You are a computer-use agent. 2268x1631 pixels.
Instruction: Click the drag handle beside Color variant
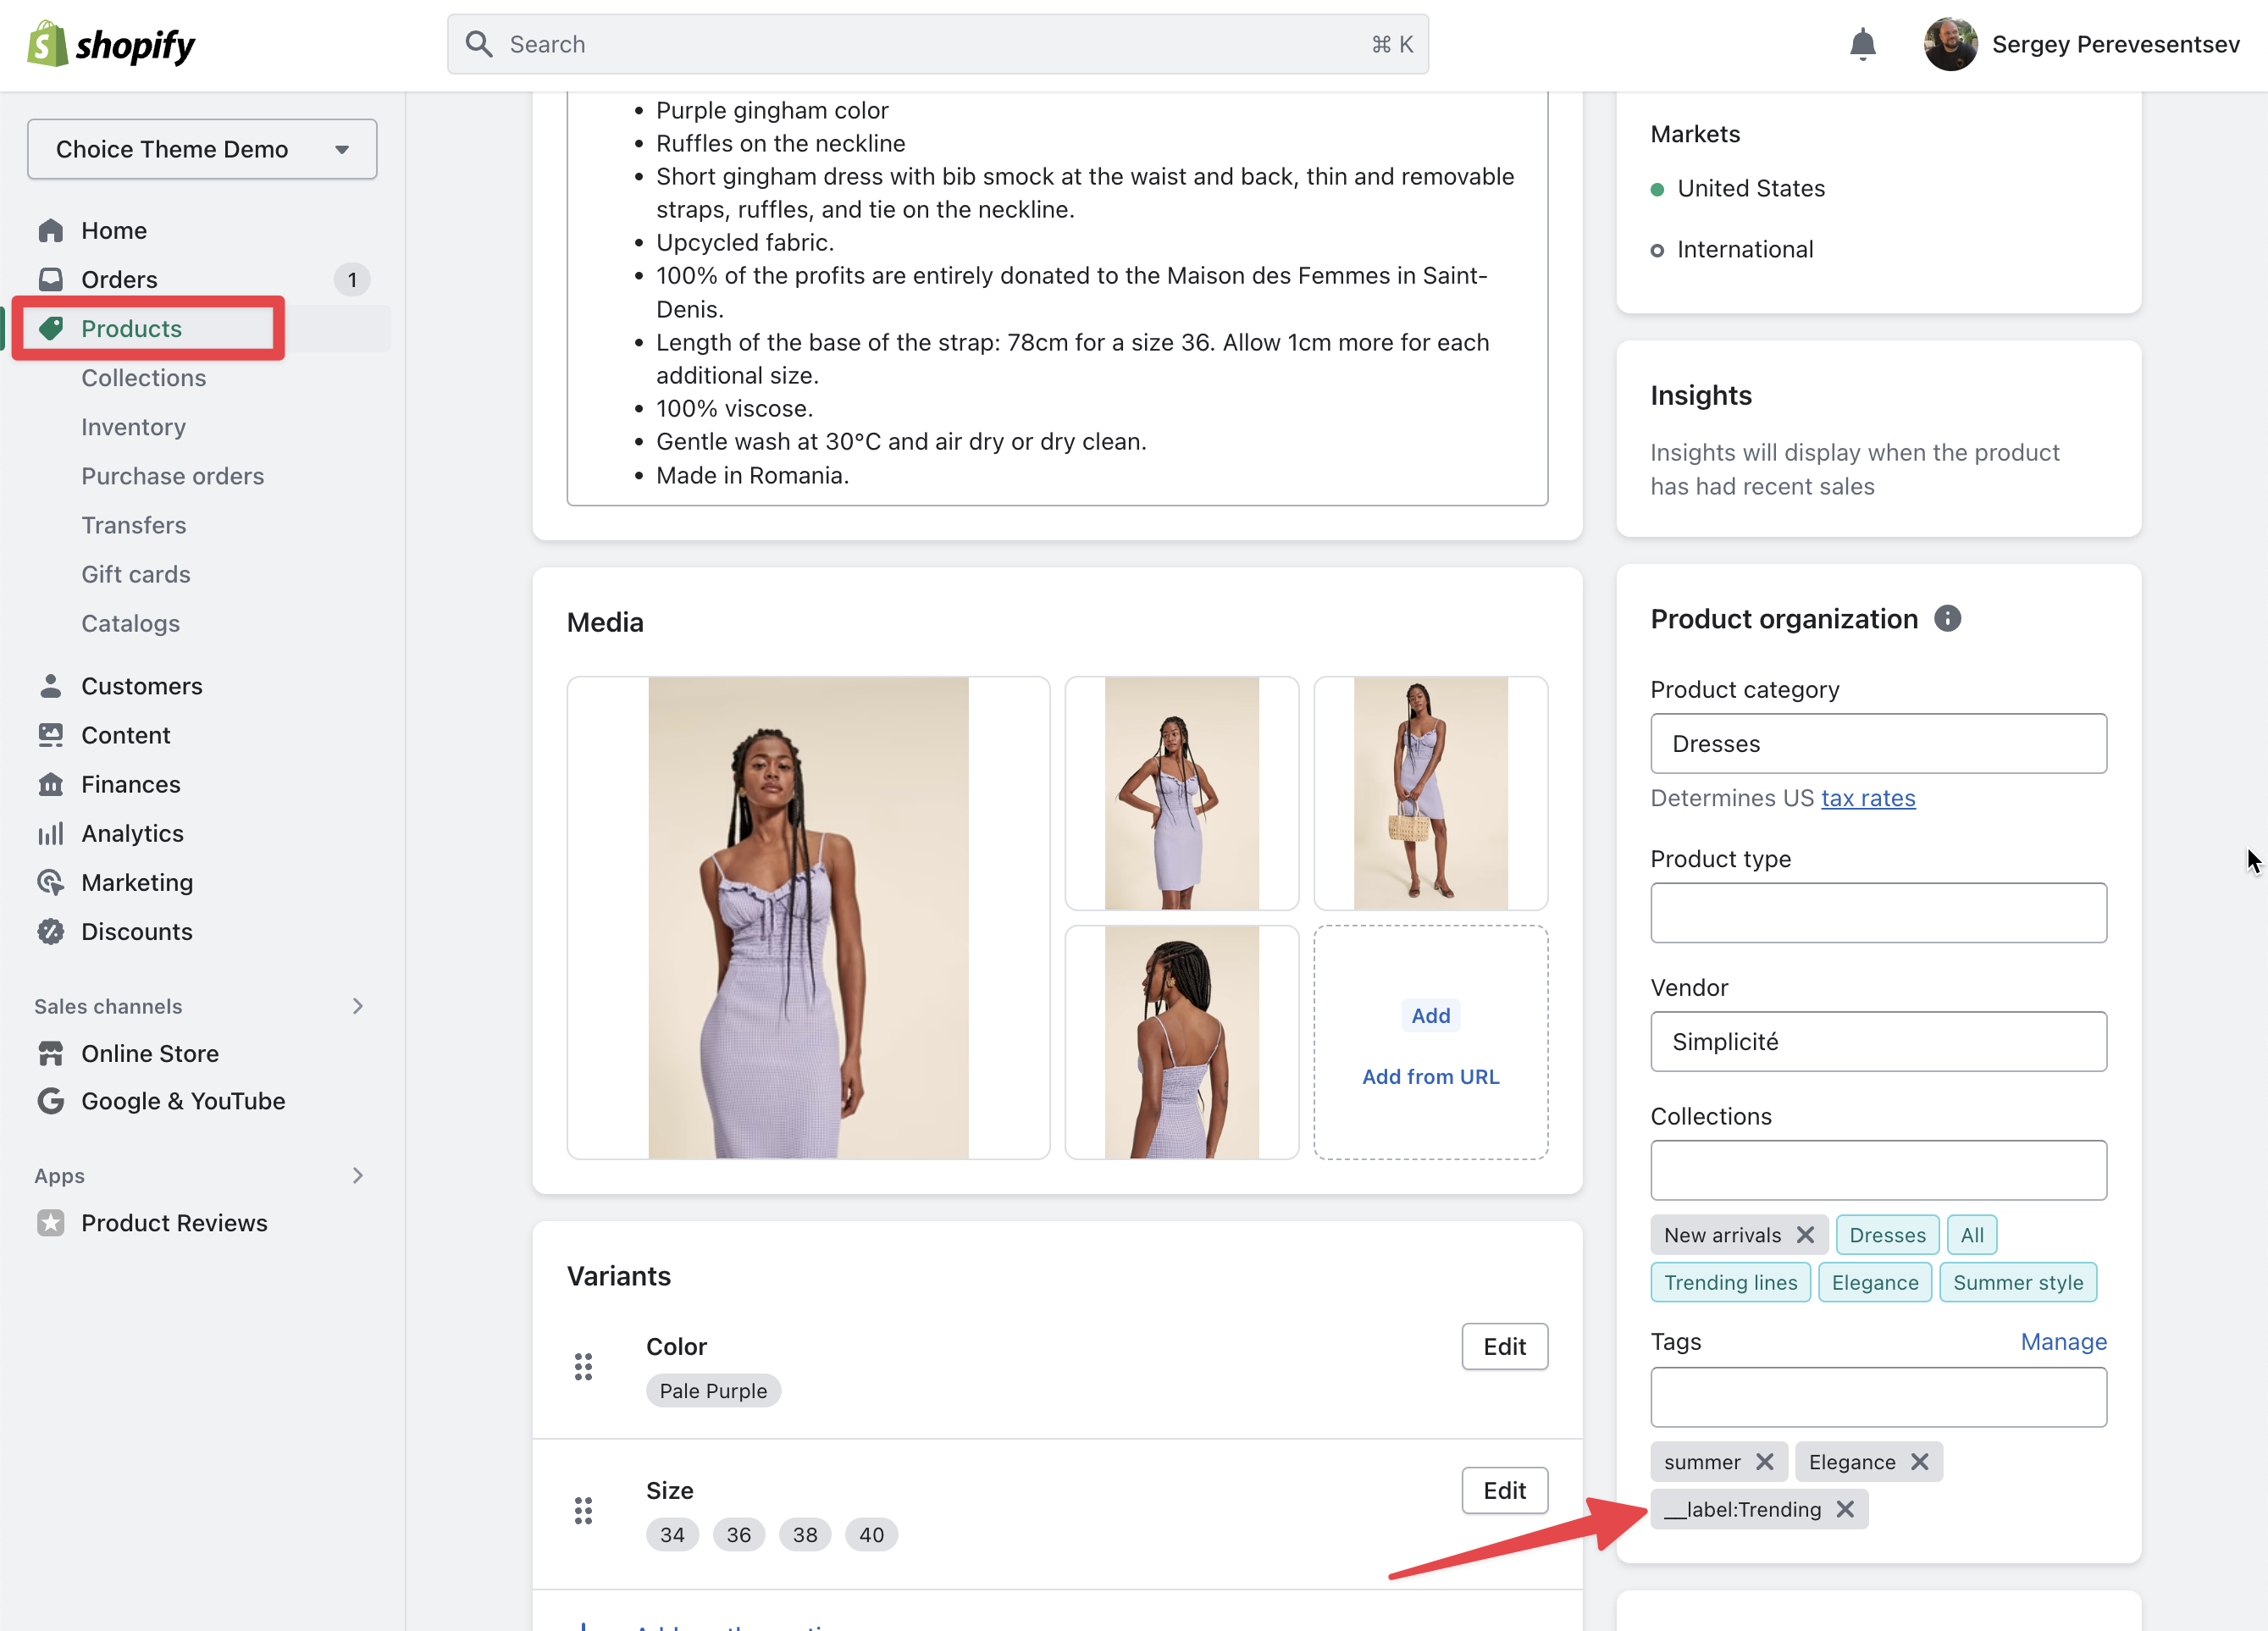tap(583, 1367)
